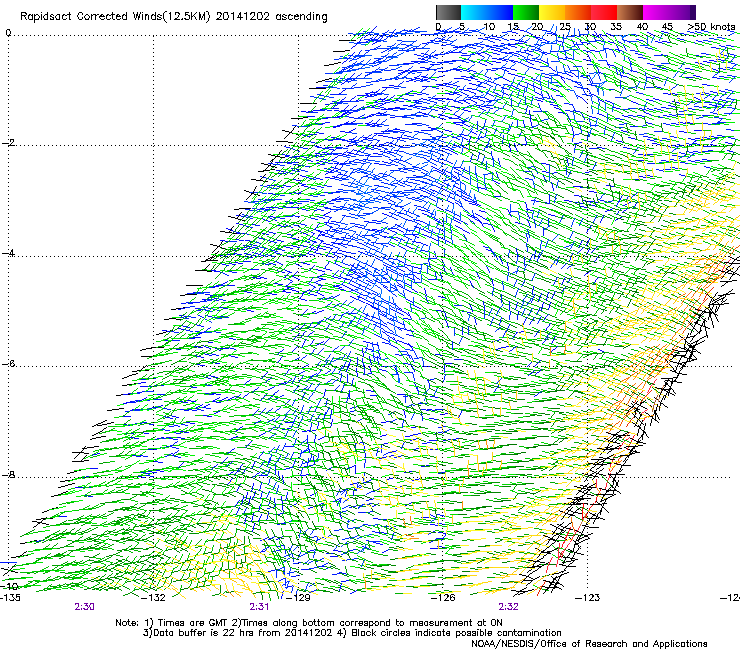Click the blue 10-15 knots color swatch
This screenshot has height=650, width=740.
point(500,12)
